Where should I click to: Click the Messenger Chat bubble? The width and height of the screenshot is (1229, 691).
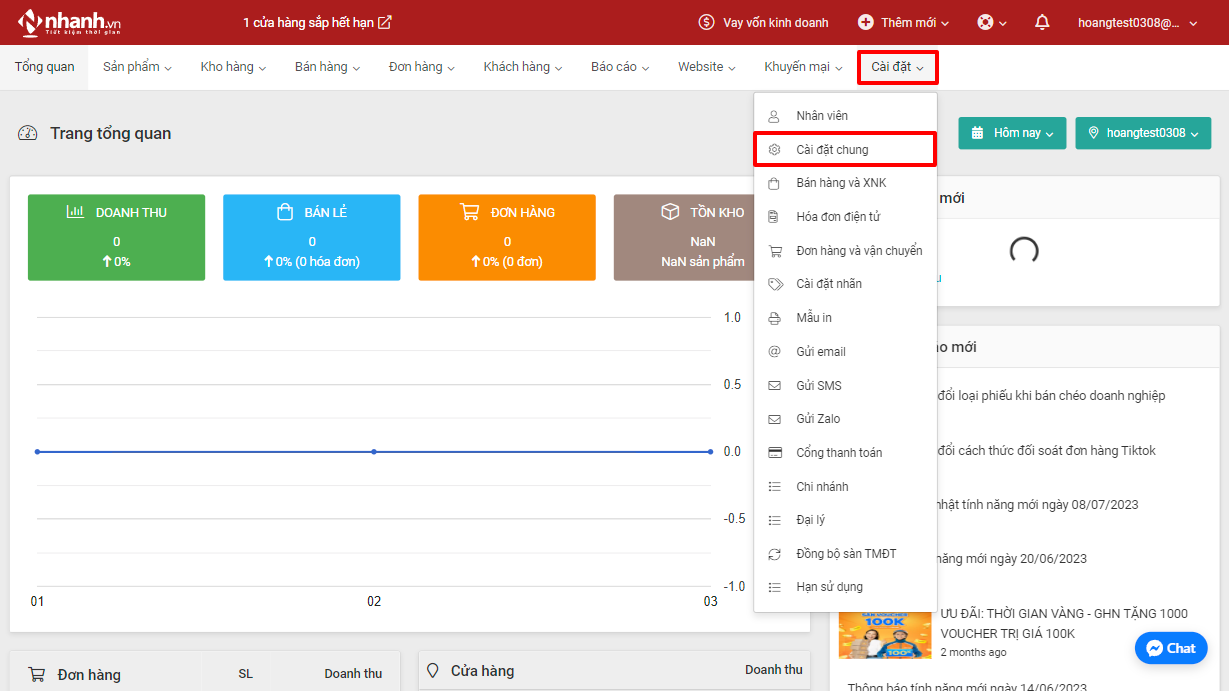click(1171, 648)
